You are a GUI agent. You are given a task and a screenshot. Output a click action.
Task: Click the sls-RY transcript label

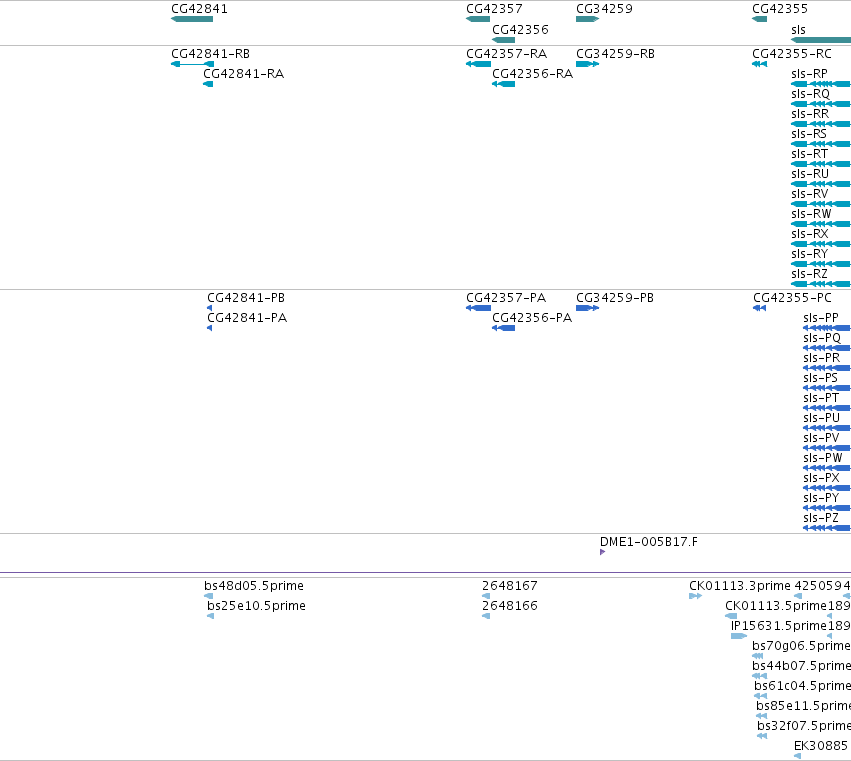pyautogui.click(x=809, y=254)
